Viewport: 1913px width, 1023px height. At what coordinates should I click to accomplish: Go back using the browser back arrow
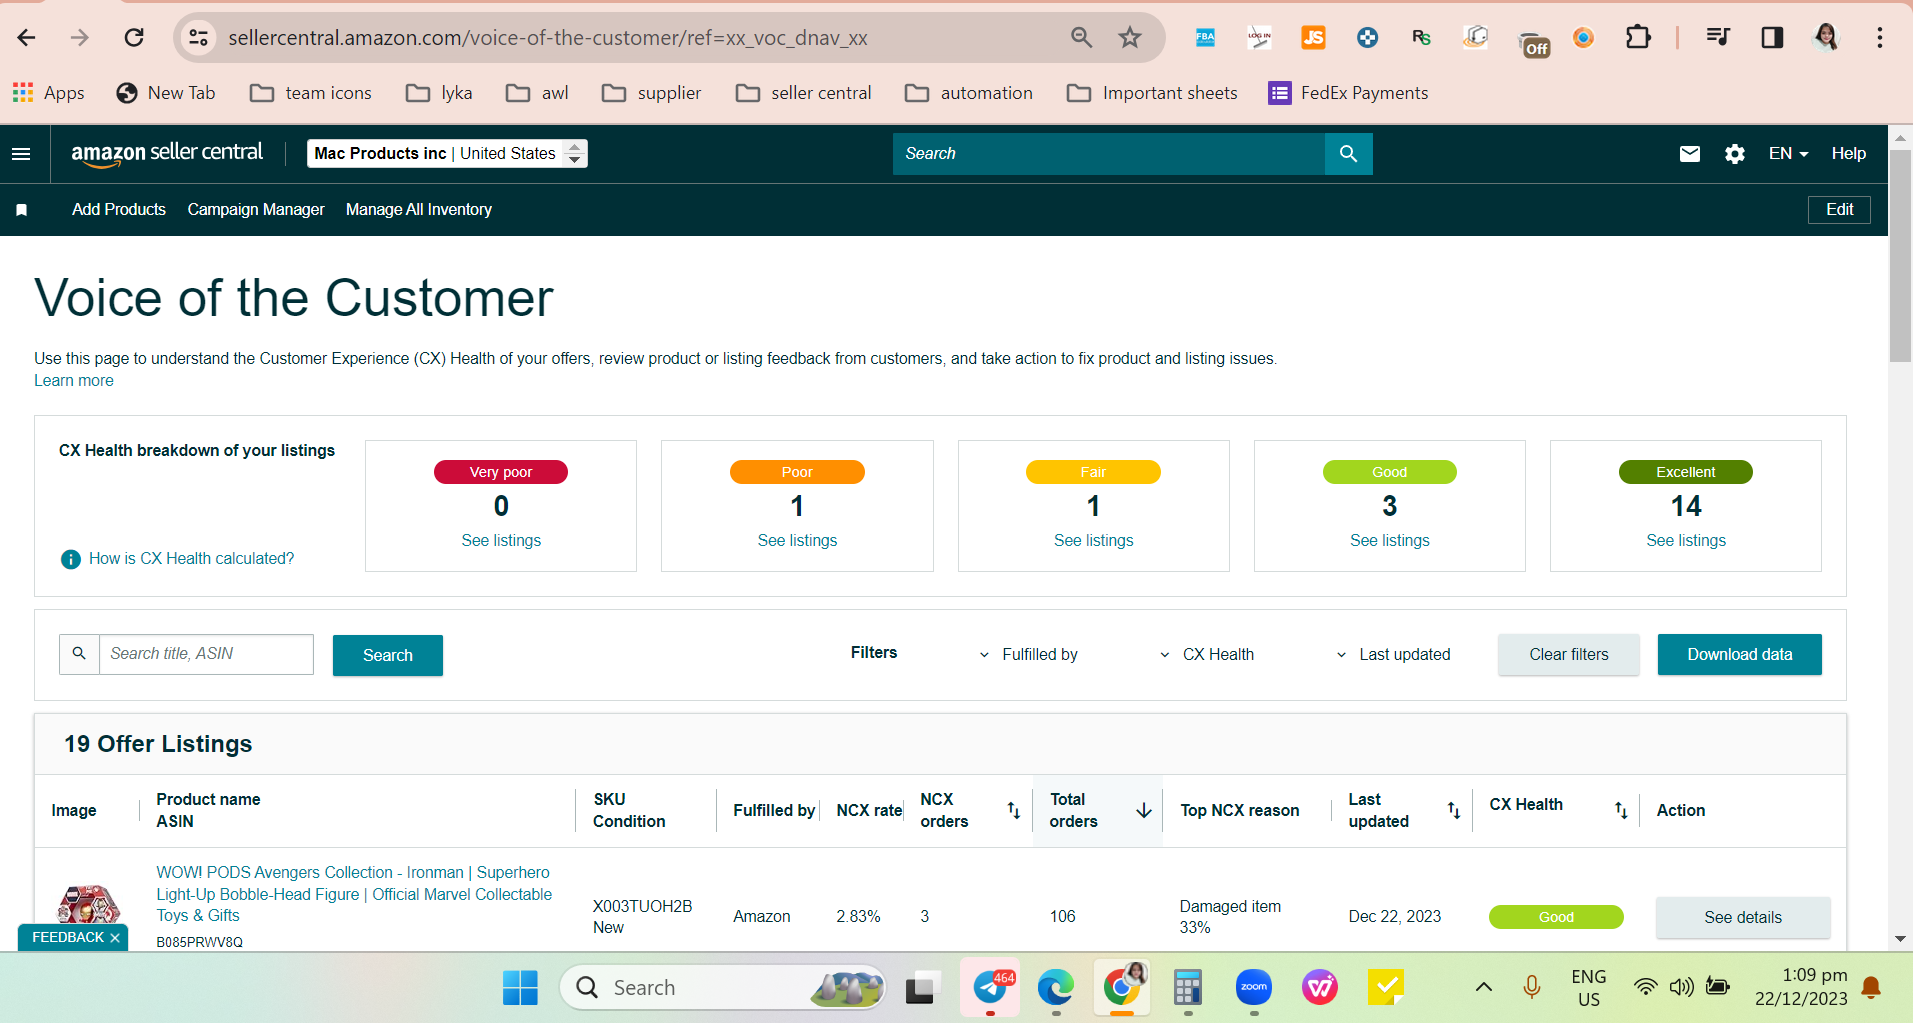pyautogui.click(x=27, y=38)
